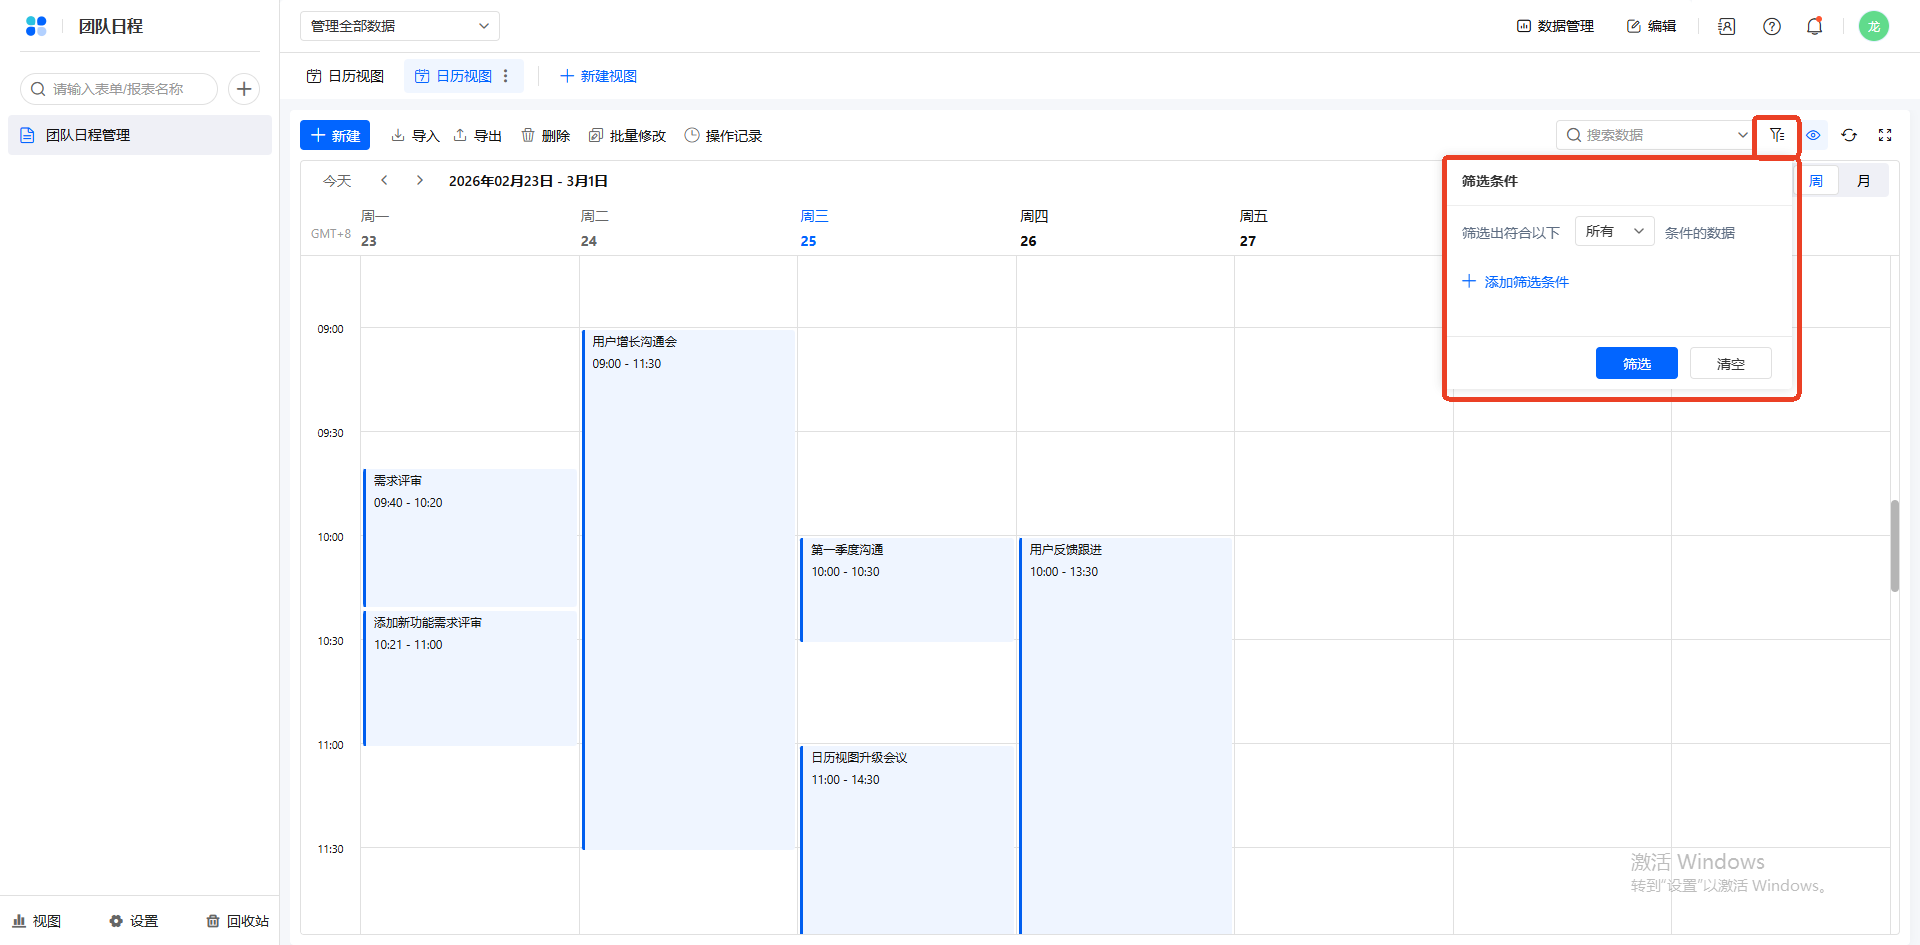1920x945 pixels.
Task: Expand the search data field dropdown arrow
Action: (1742, 135)
